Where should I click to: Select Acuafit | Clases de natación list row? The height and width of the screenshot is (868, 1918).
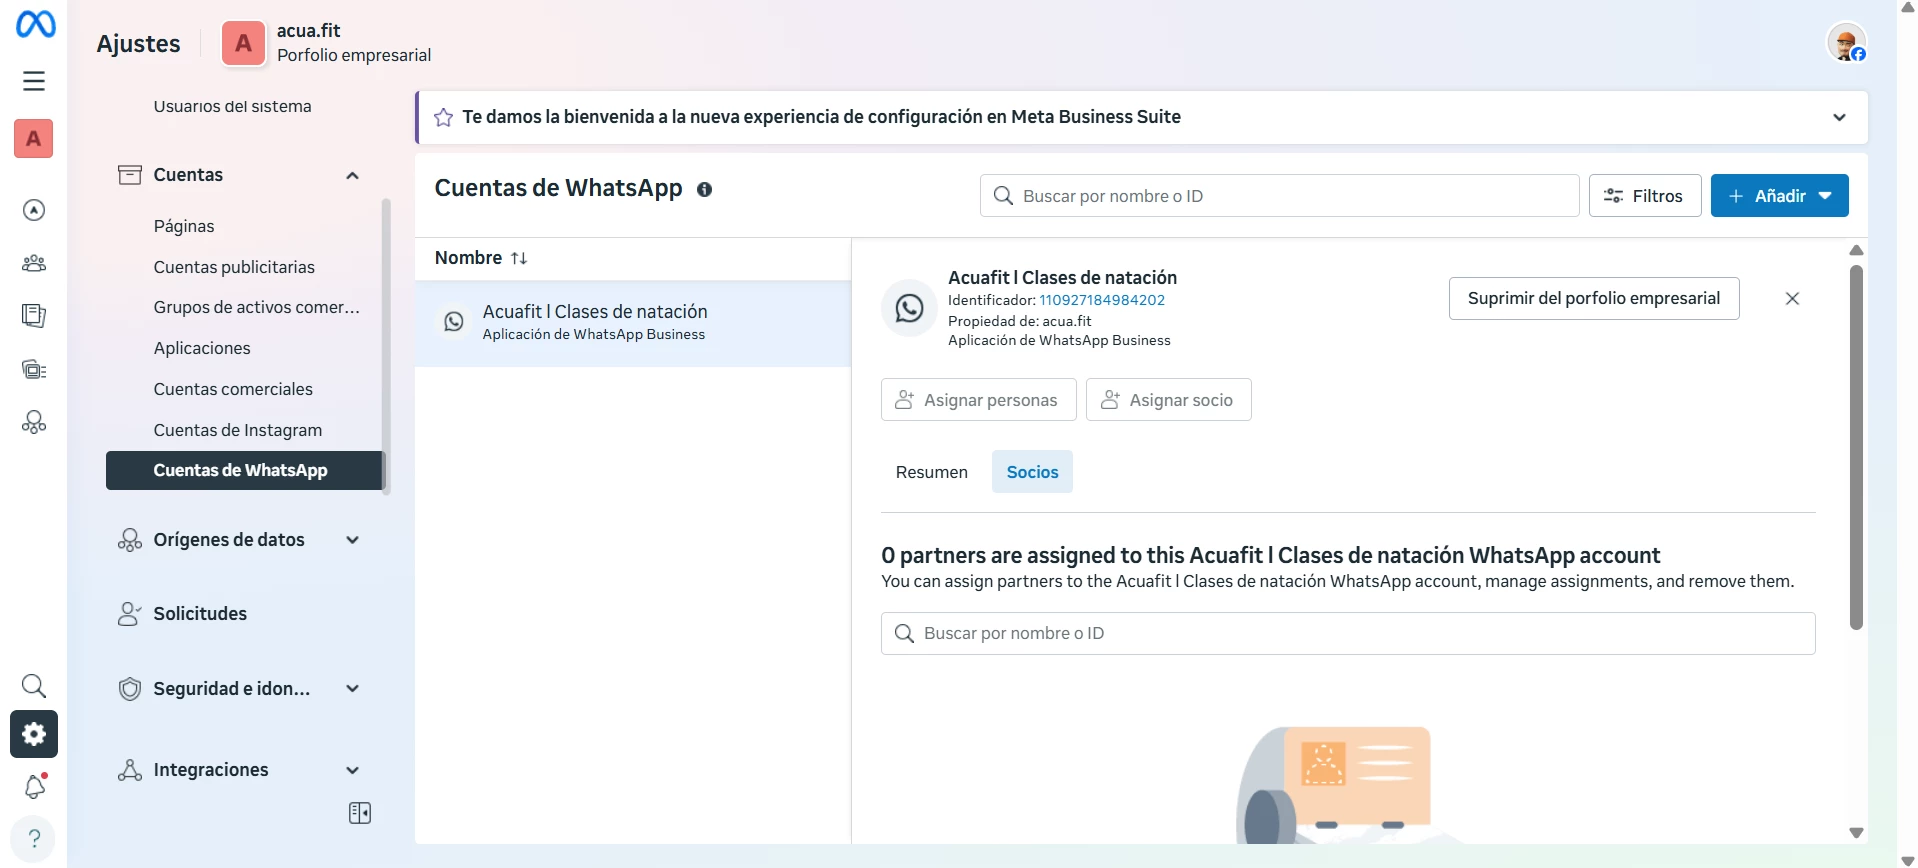633,323
